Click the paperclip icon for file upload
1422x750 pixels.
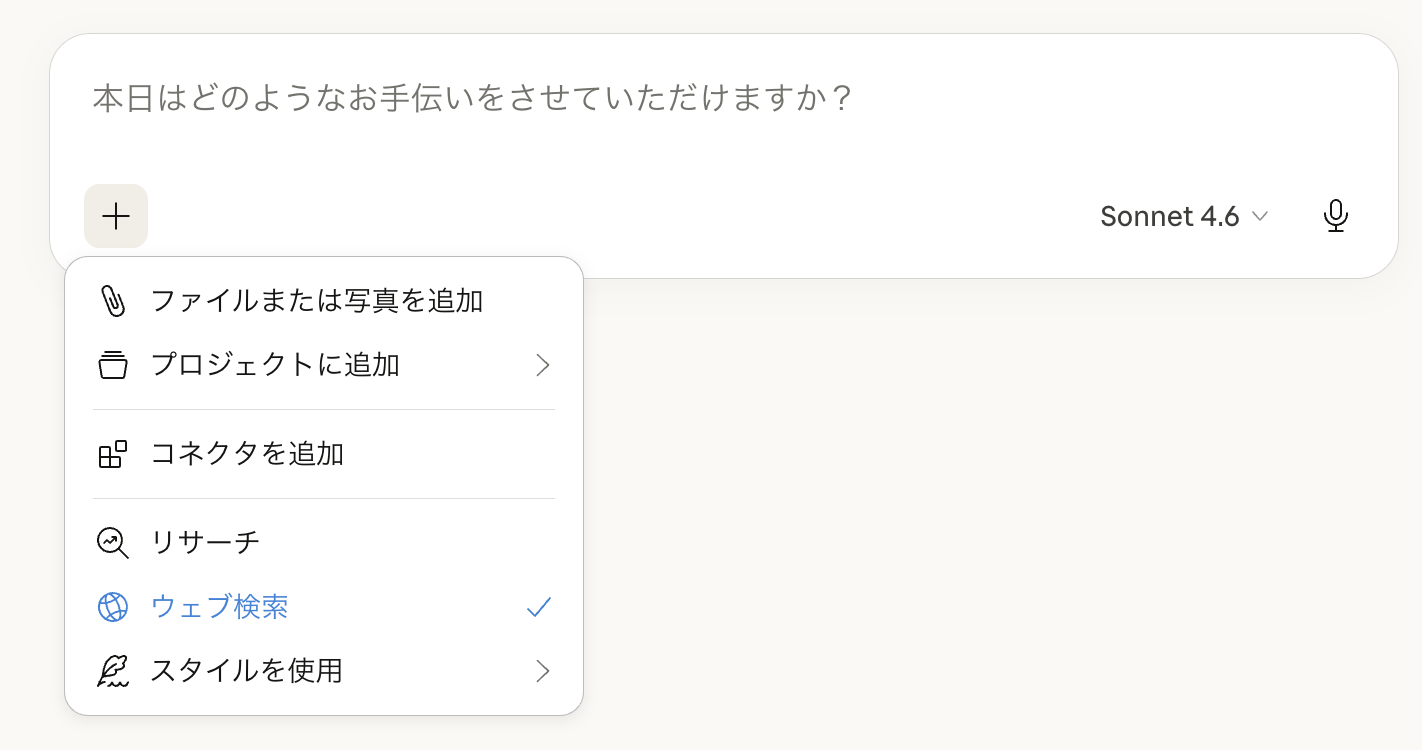(113, 301)
